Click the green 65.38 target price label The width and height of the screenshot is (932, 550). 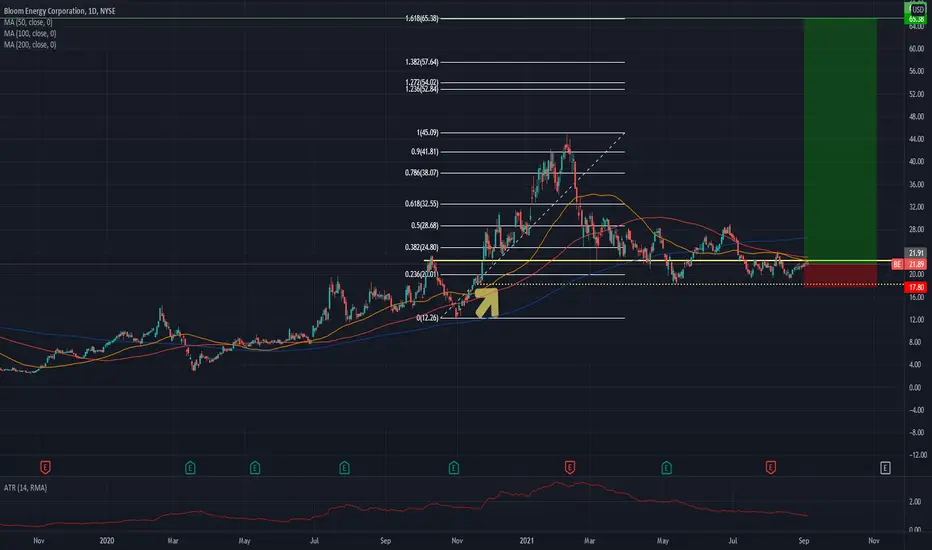pyautogui.click(x=915, y=19)
